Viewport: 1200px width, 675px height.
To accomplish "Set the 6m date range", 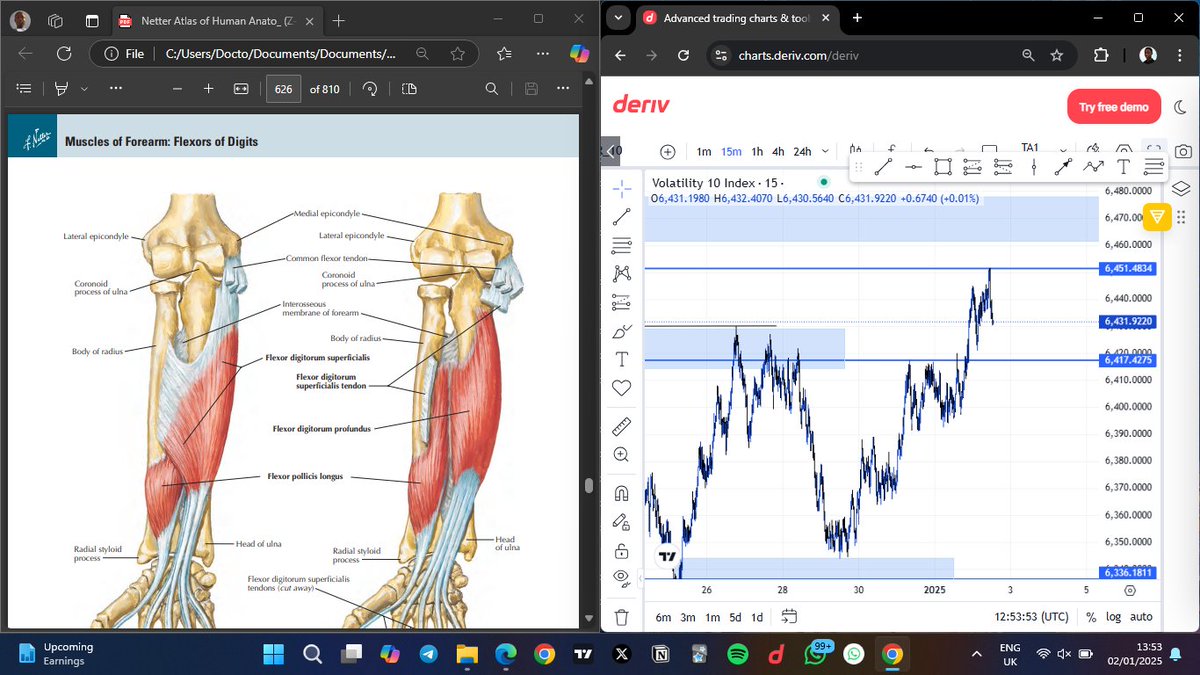I will pos(663,617).
